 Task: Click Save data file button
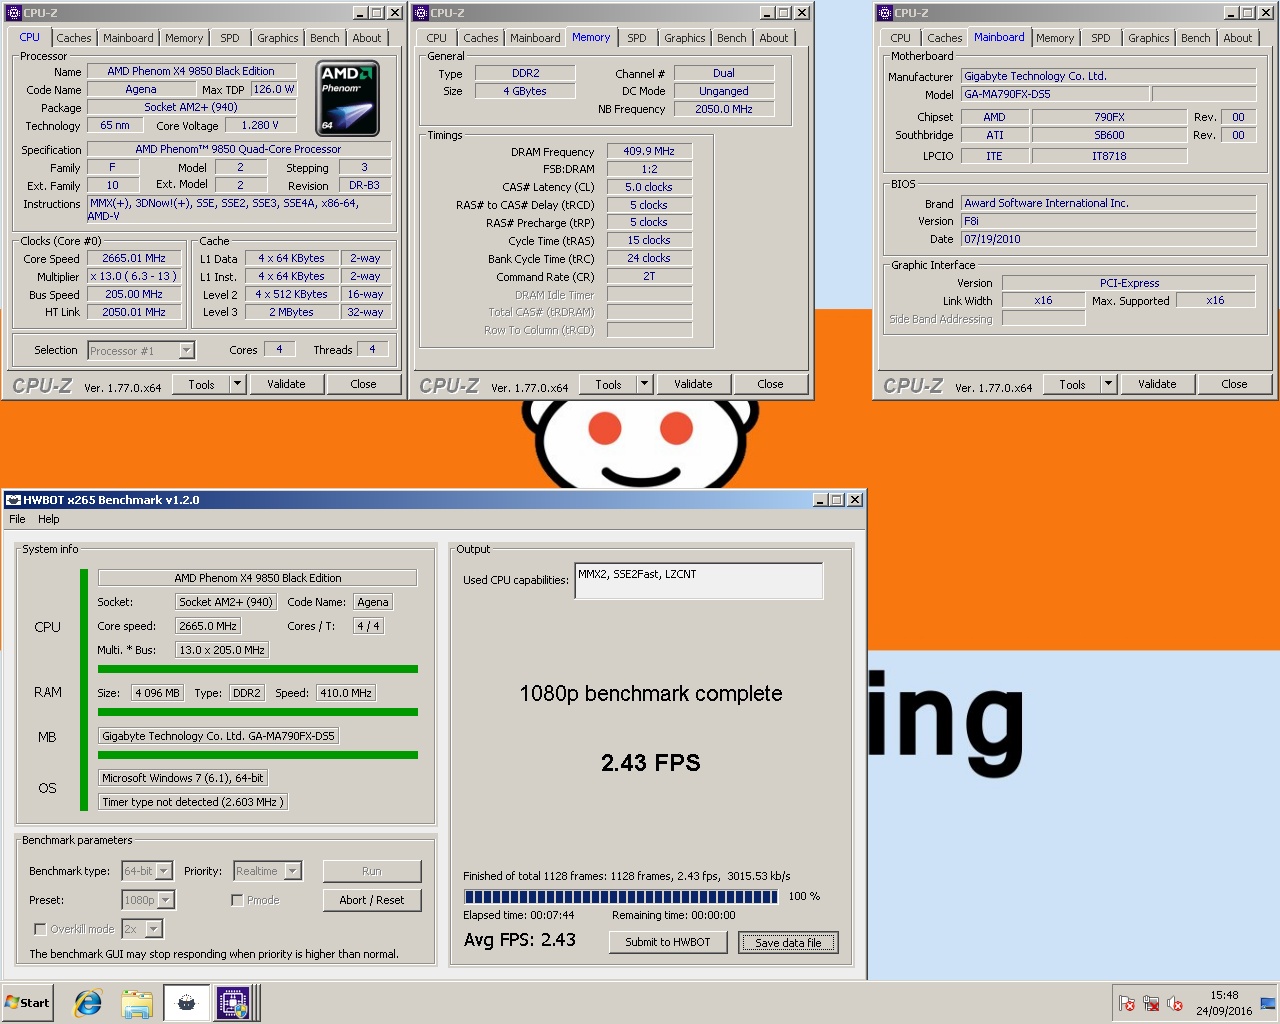pyautogui.click(x=788, y=942)
